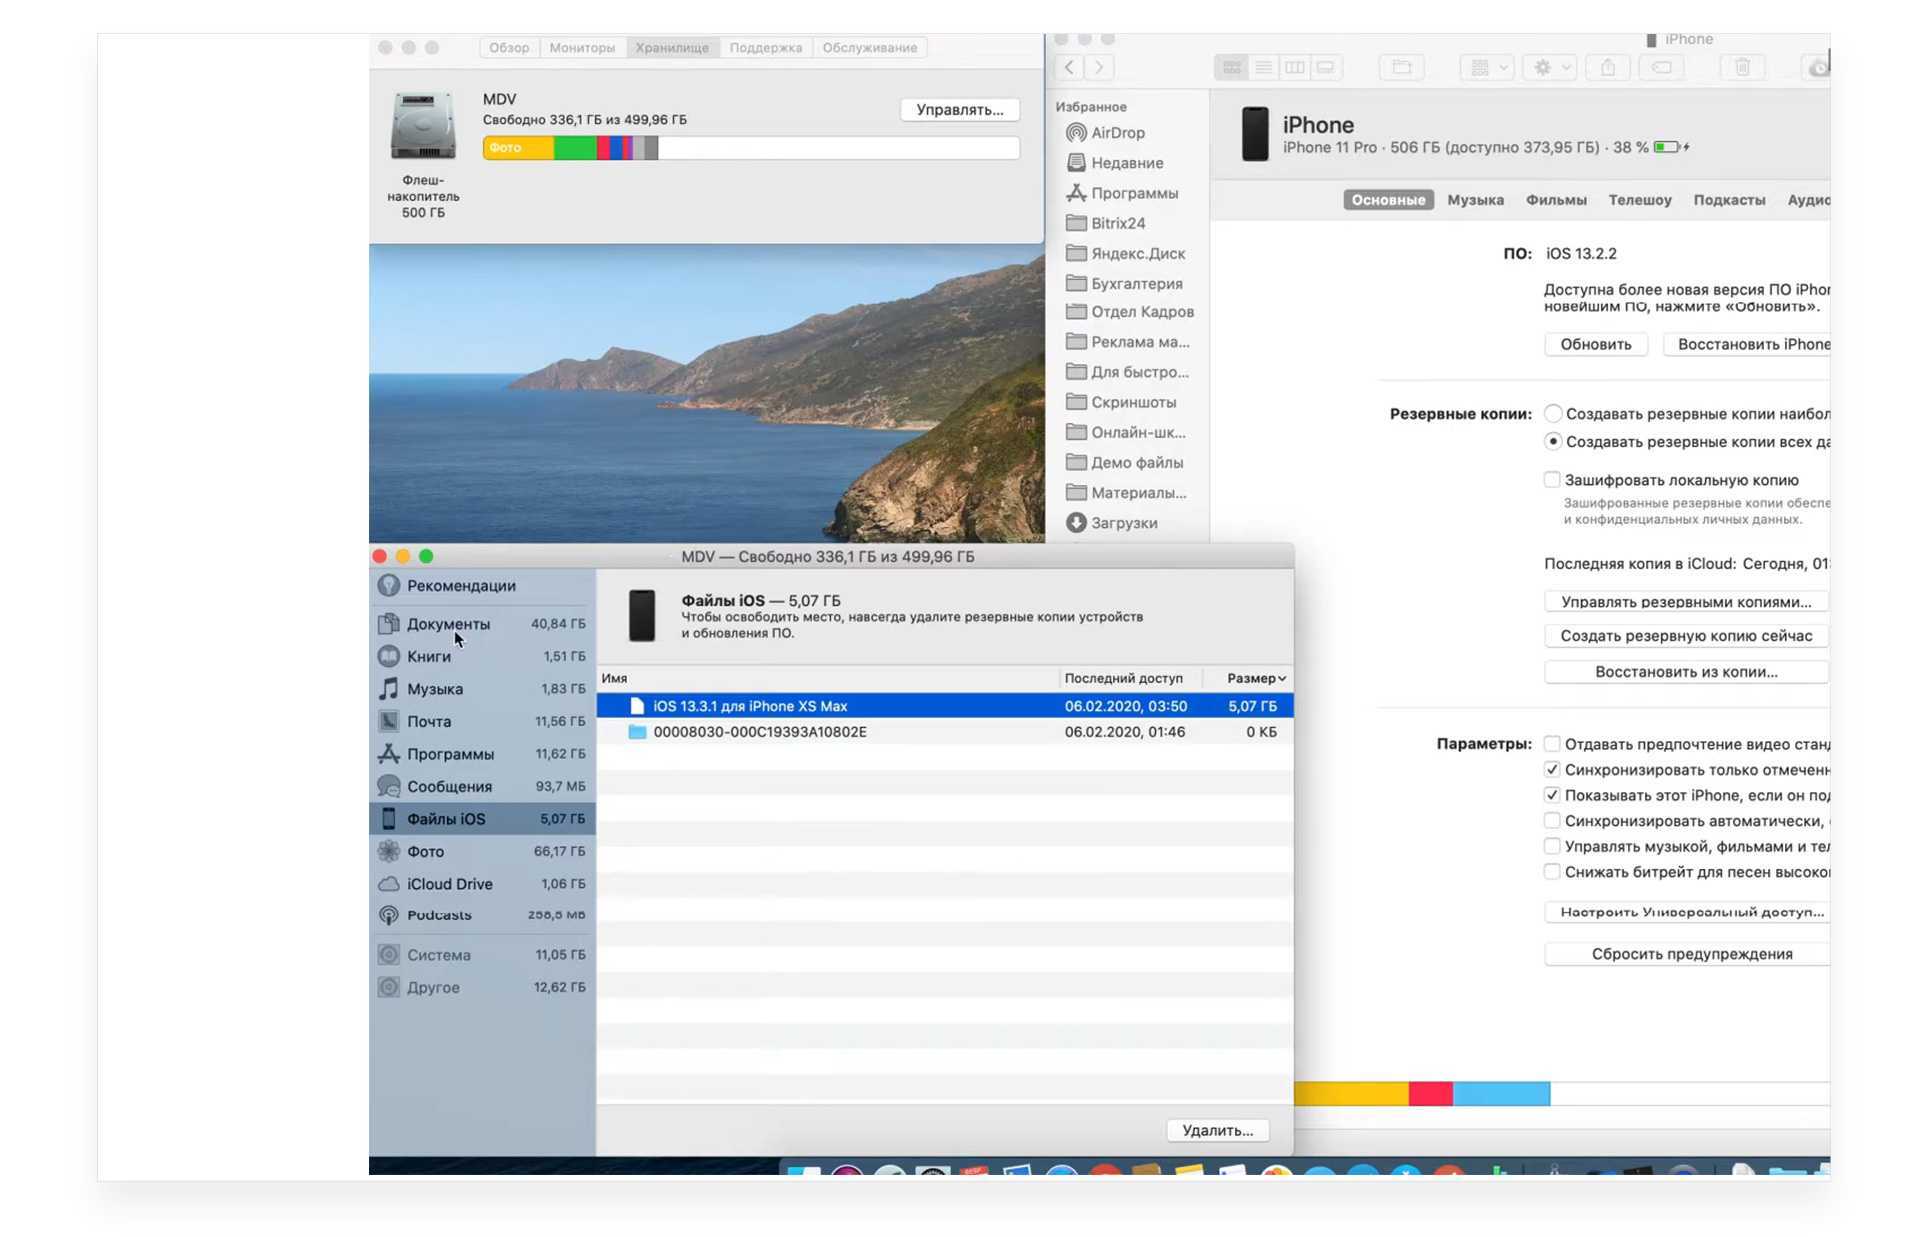This screenshot has width=1920, height=1237.
Task: Select Фото category in storage sidebar
Action: (425, 851)
